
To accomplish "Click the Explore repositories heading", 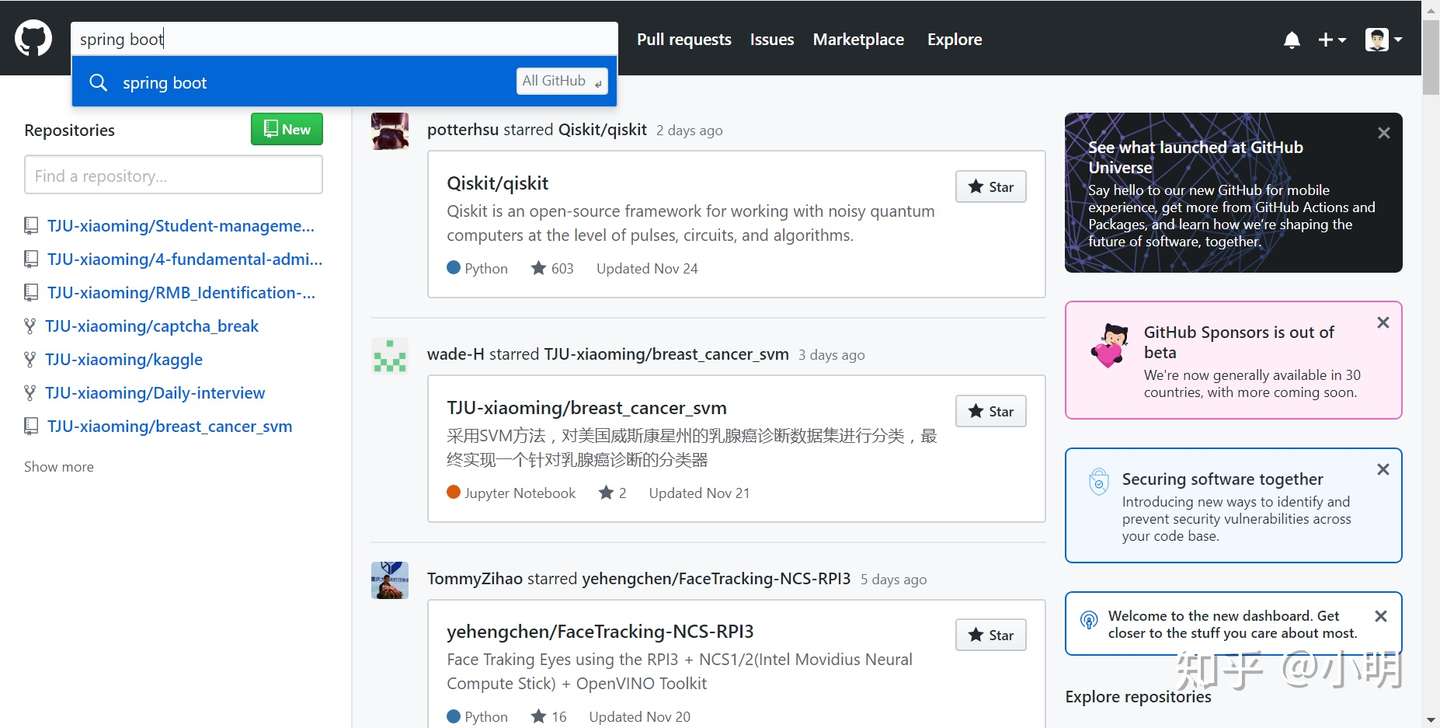I will [x=1138, y=696].
